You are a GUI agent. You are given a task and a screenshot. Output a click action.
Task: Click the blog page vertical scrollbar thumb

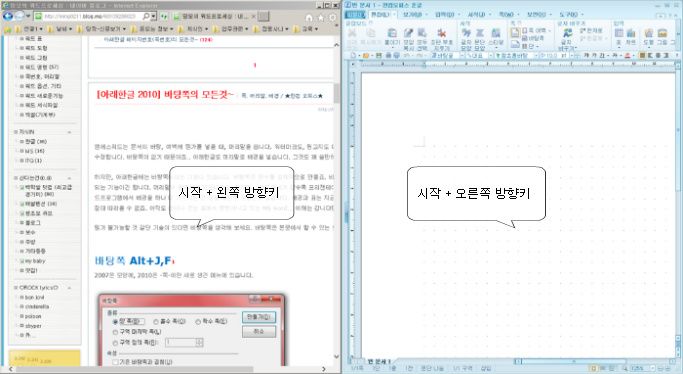[x=336, y=93]
